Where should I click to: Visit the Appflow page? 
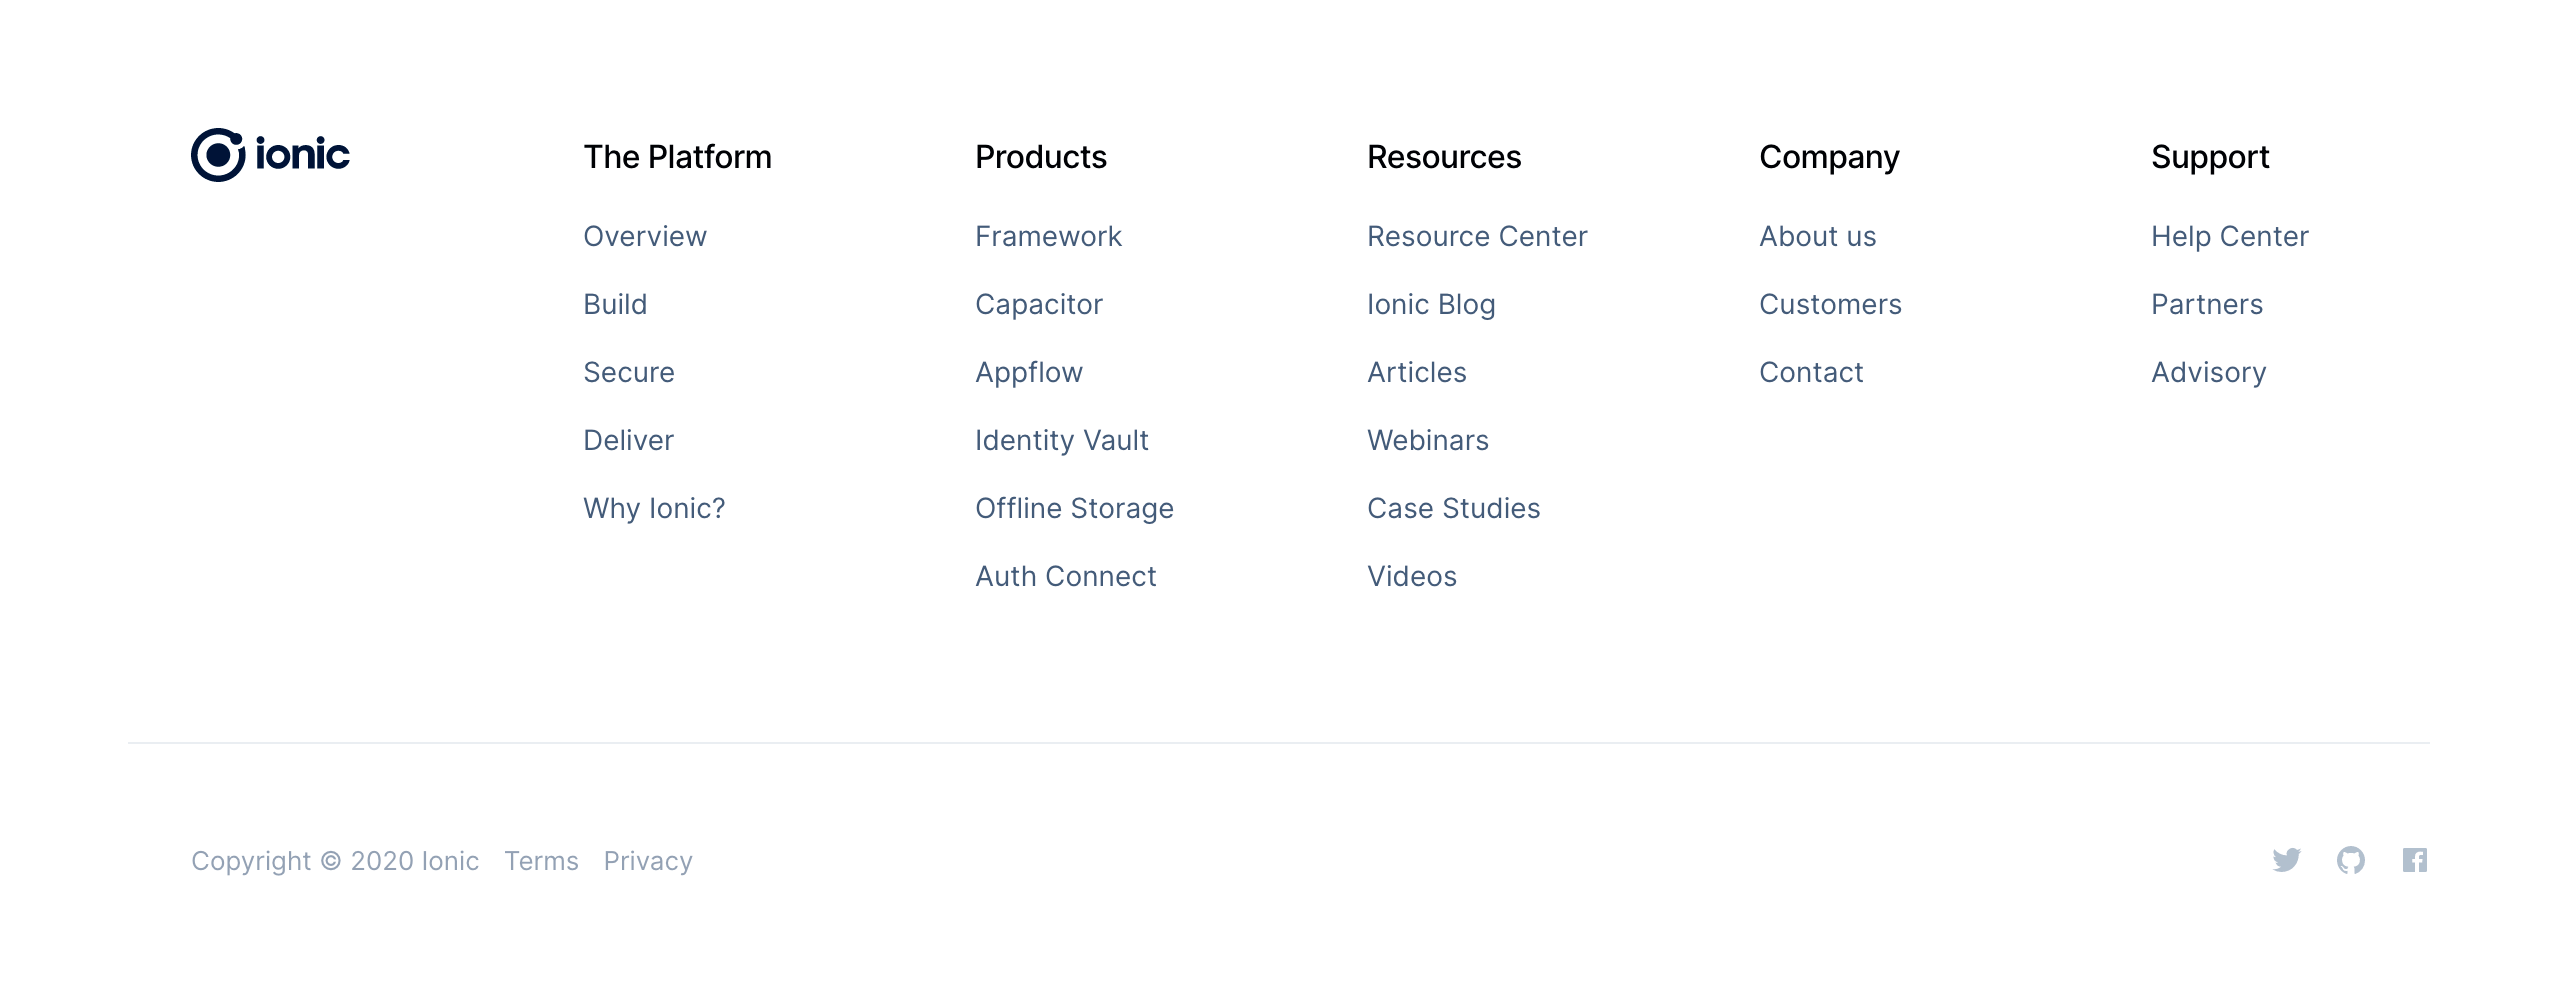click(1028, 372)
